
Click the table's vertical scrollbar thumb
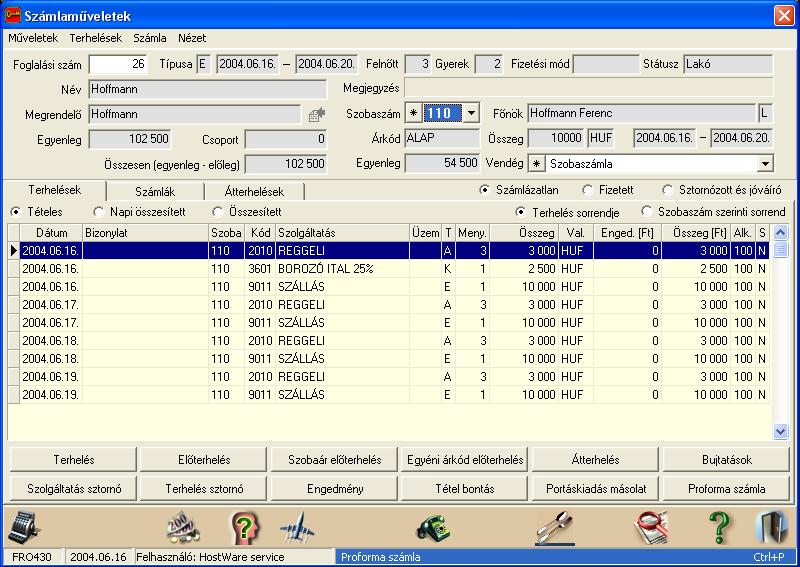(x=780, y=250)
